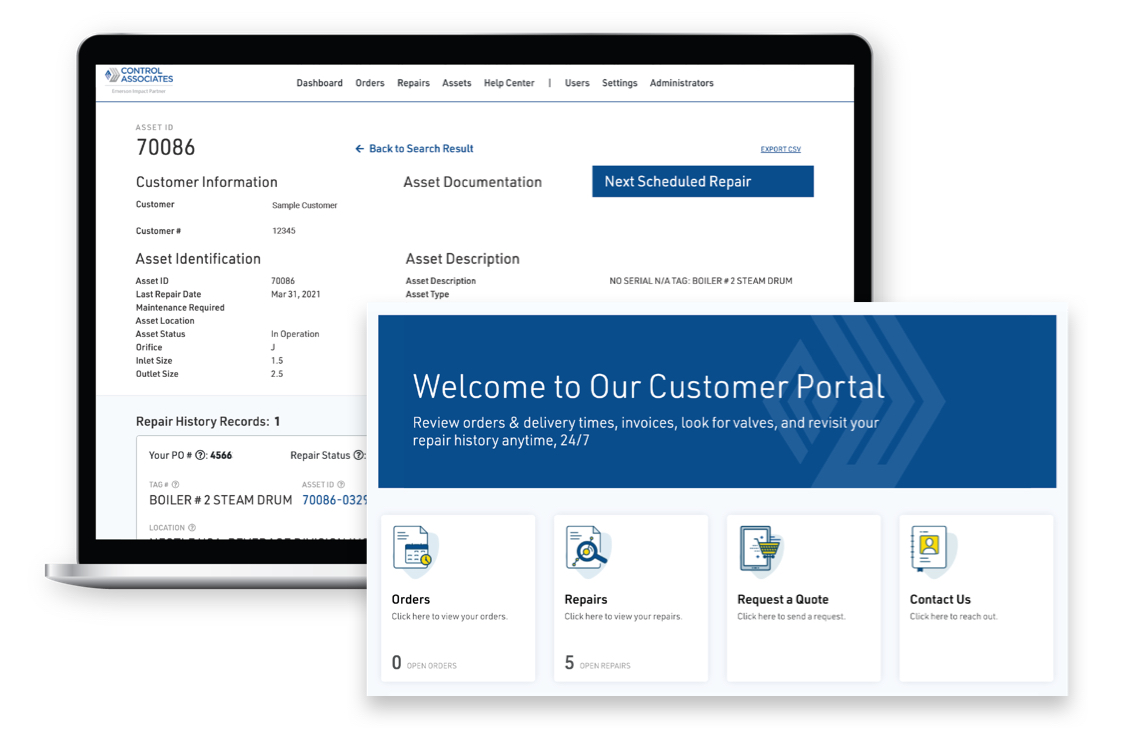Click help icon next to Your PO #

201,456
